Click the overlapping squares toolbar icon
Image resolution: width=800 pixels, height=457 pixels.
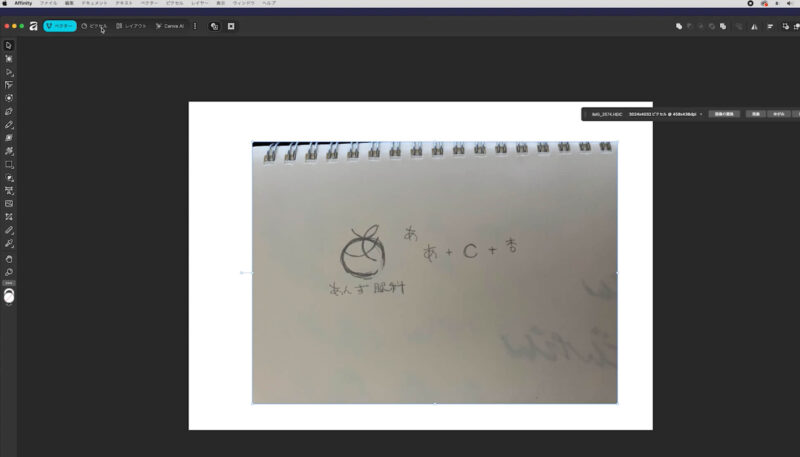[x=214, y=26]
